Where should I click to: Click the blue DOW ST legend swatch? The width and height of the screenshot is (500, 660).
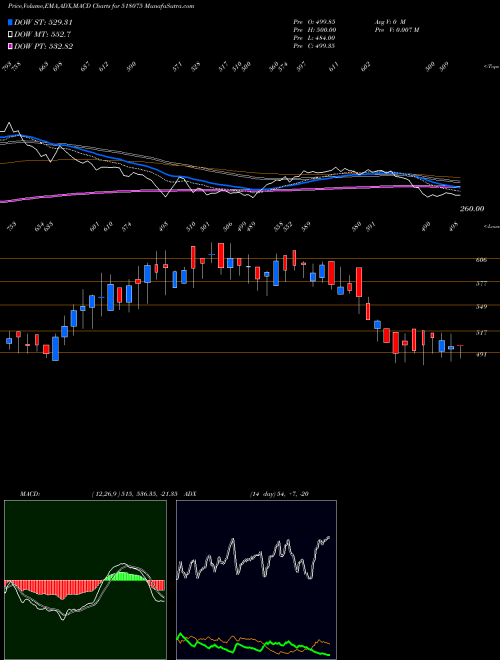point(10,22)
